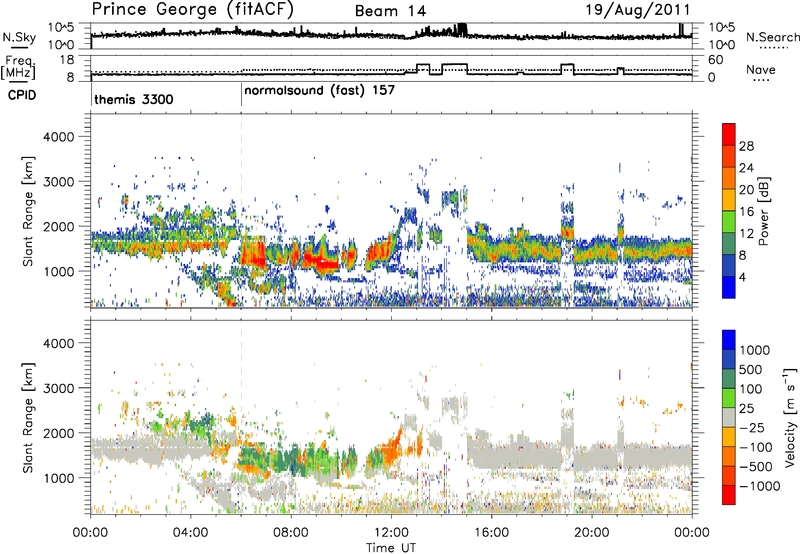Click the '08:00' time tick label
The image size is (800, 554).
[291, 533]
